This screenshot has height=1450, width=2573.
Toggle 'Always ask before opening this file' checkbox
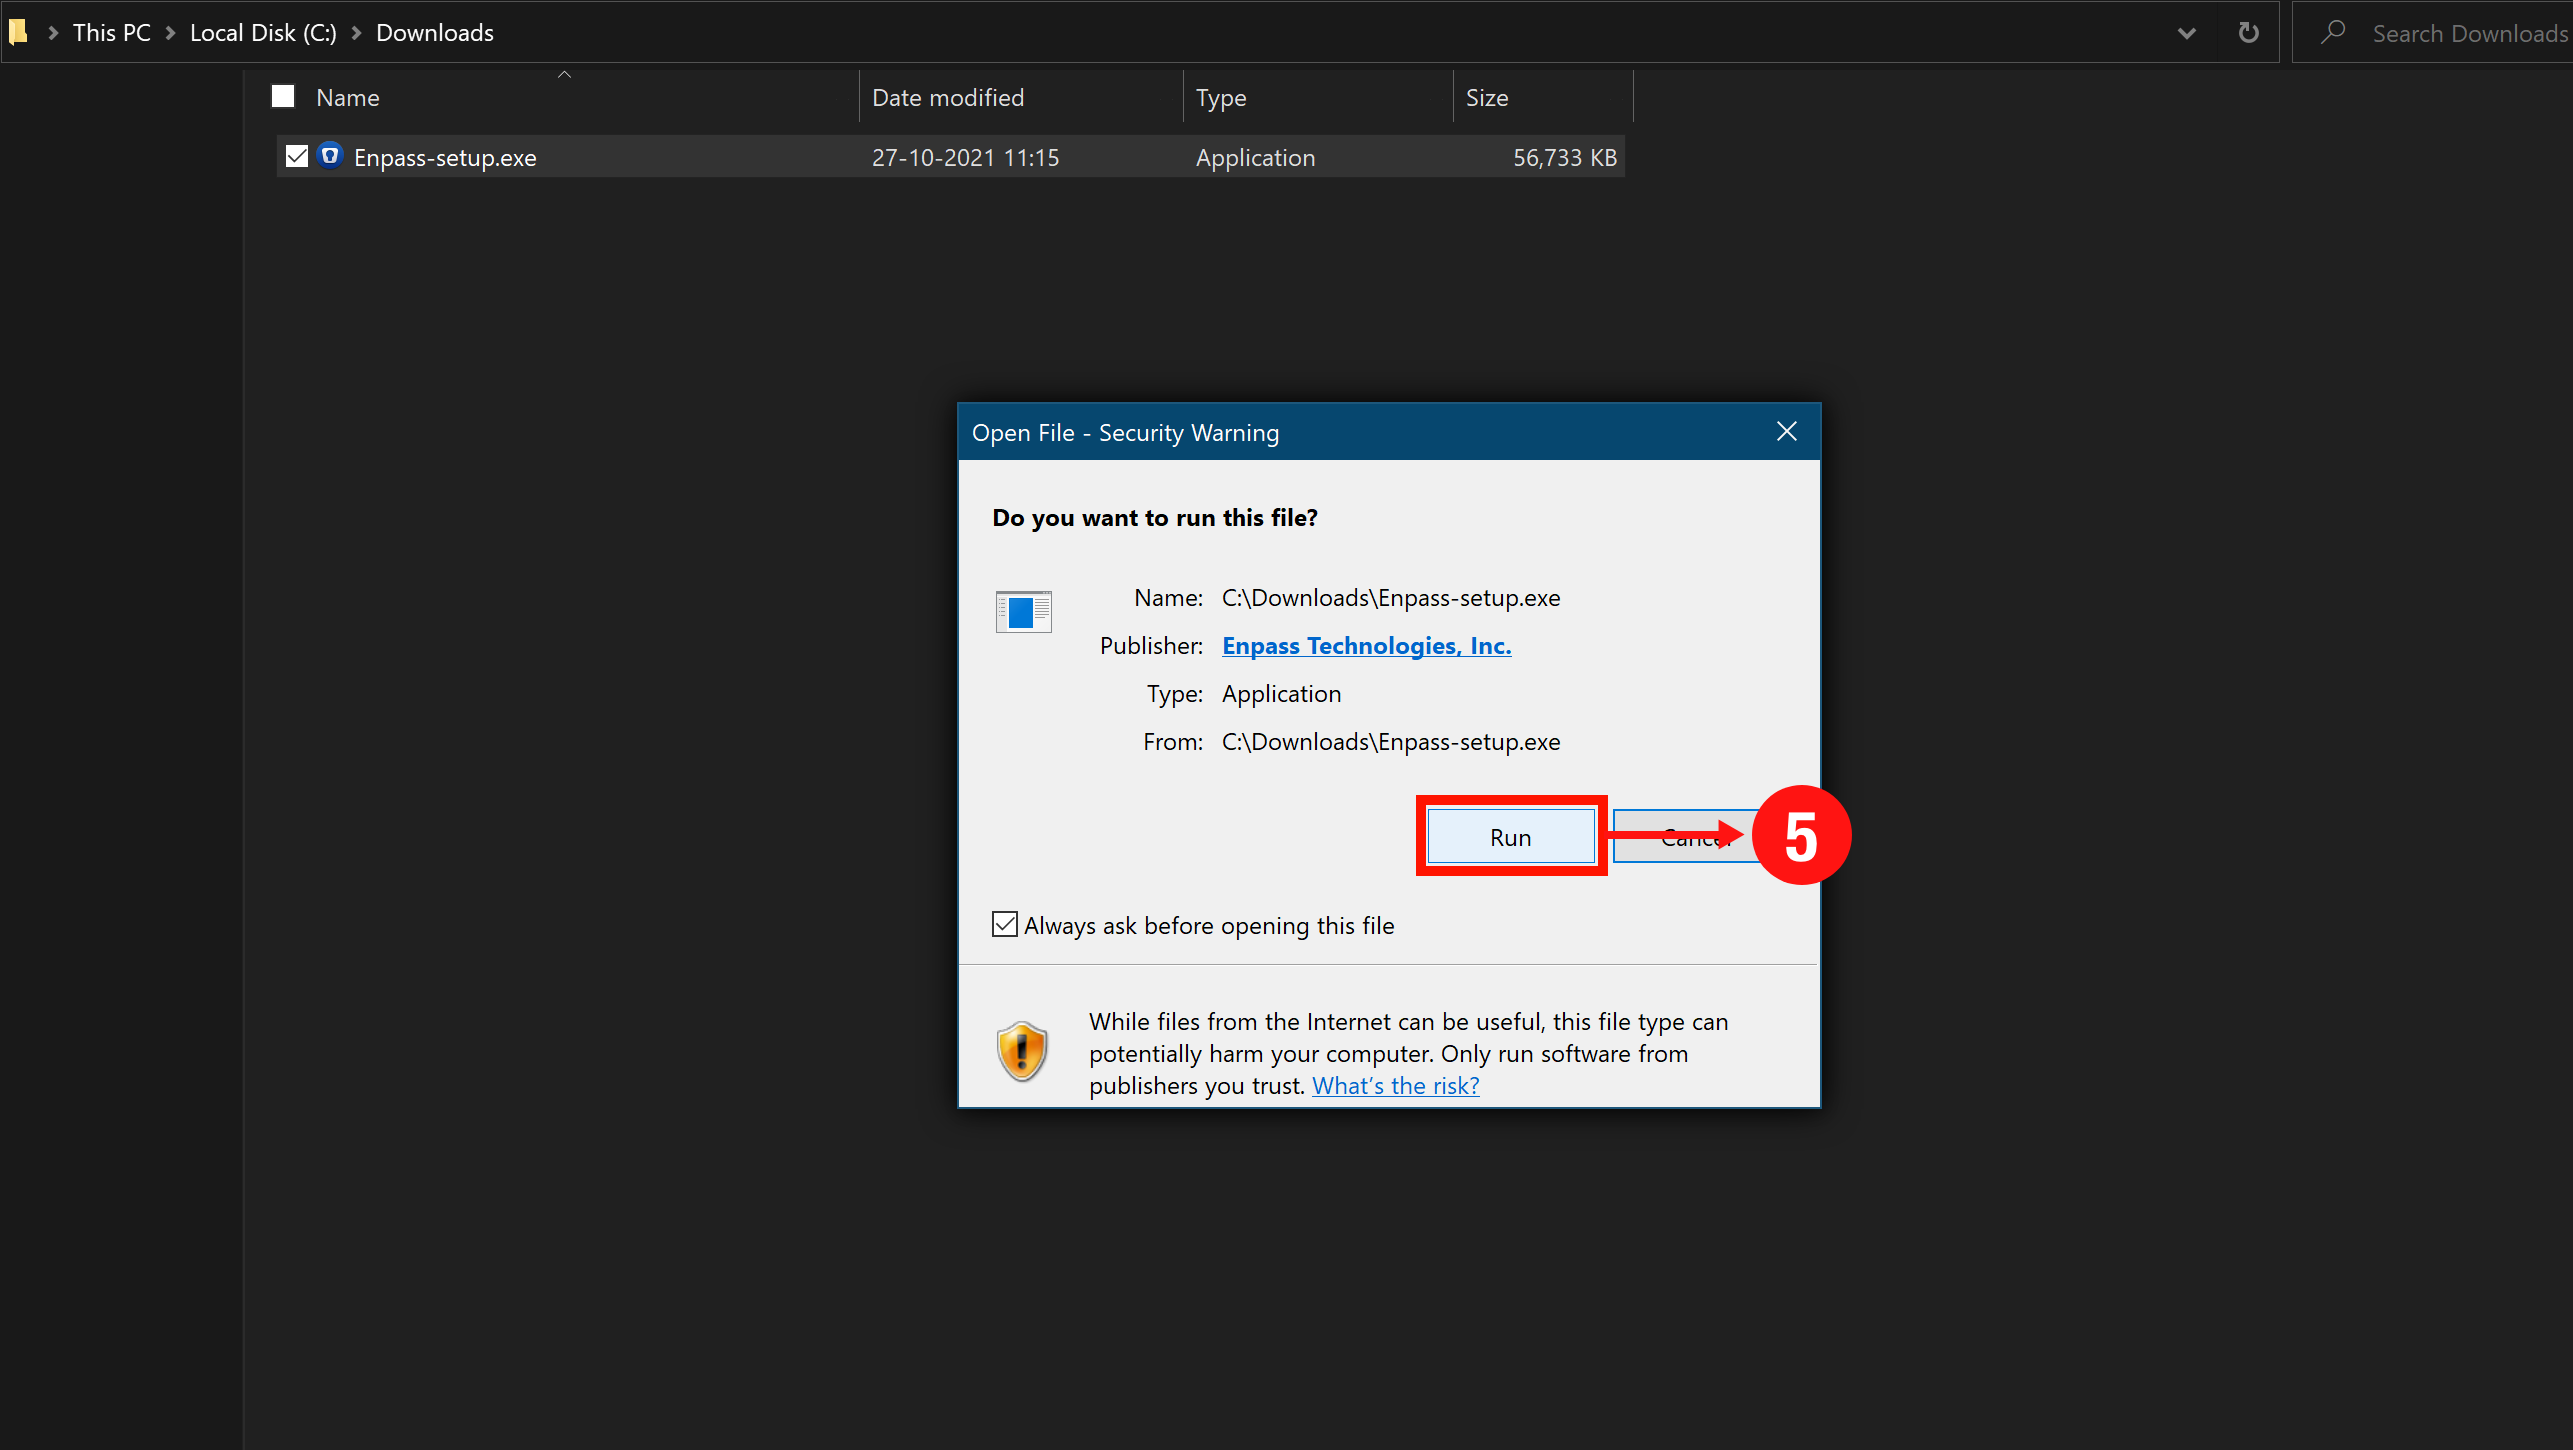coord(1006,925)
